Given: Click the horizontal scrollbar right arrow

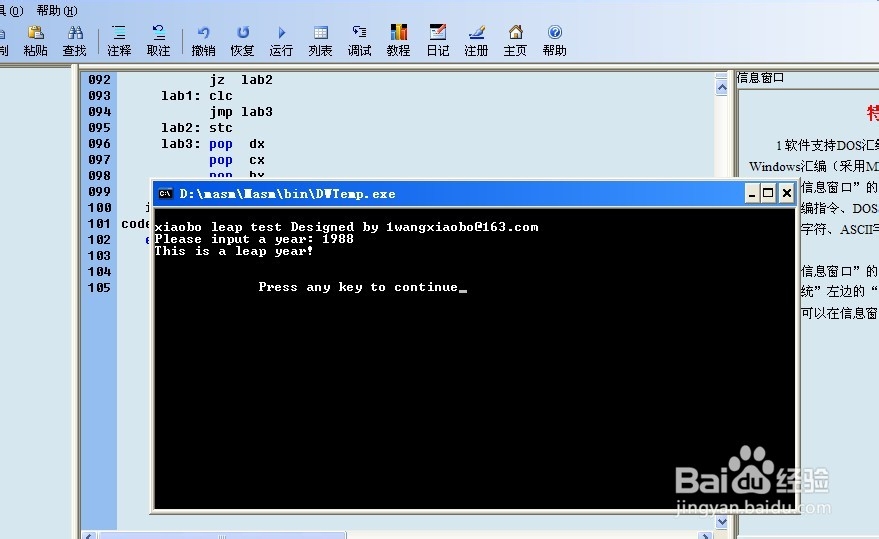Looking at the screenshot, I should coord(705,536).
